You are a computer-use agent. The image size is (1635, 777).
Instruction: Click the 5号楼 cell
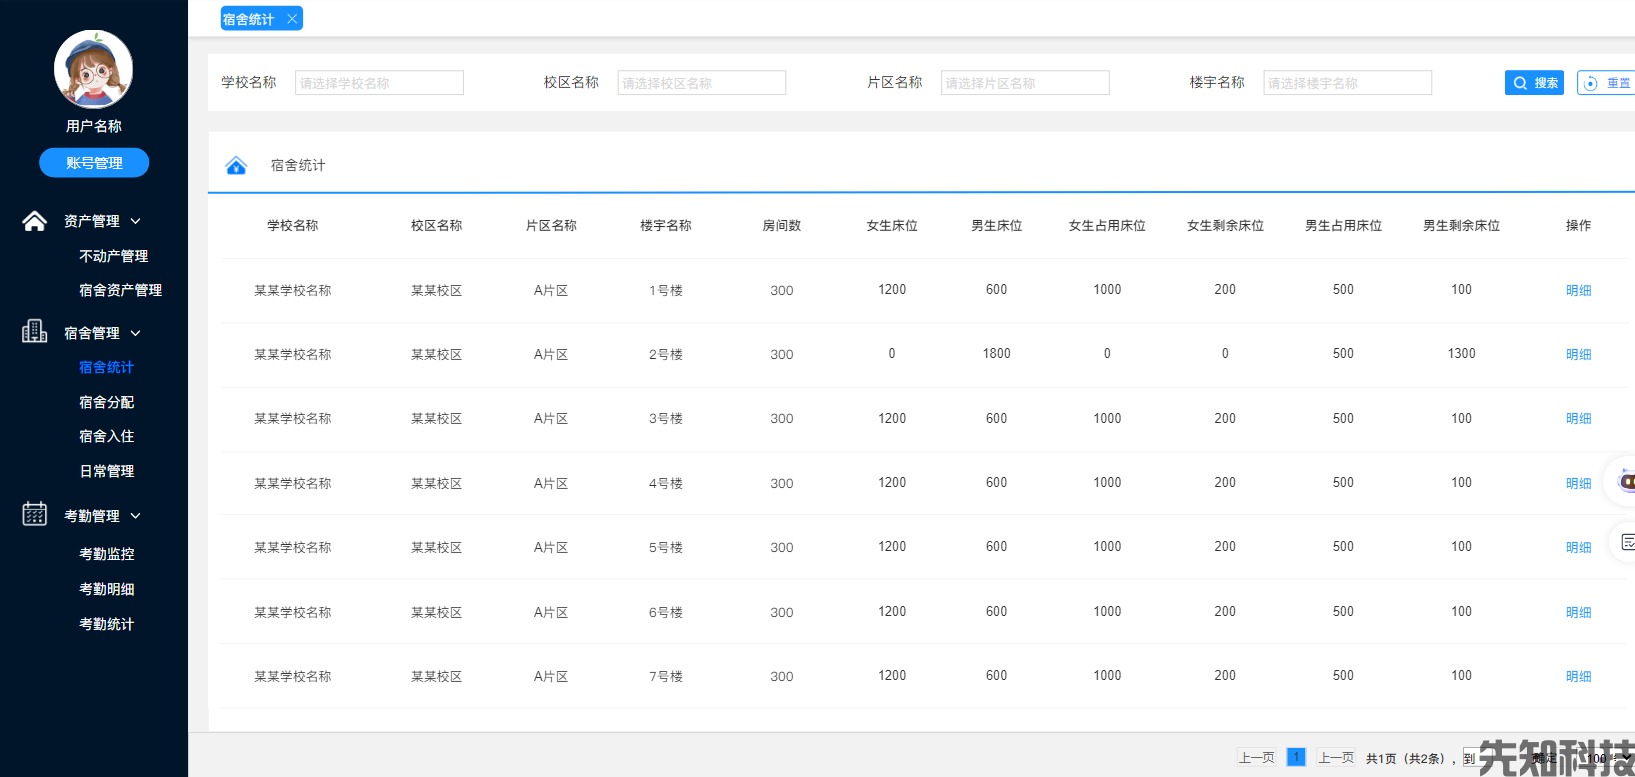click(x=666, y=547)
